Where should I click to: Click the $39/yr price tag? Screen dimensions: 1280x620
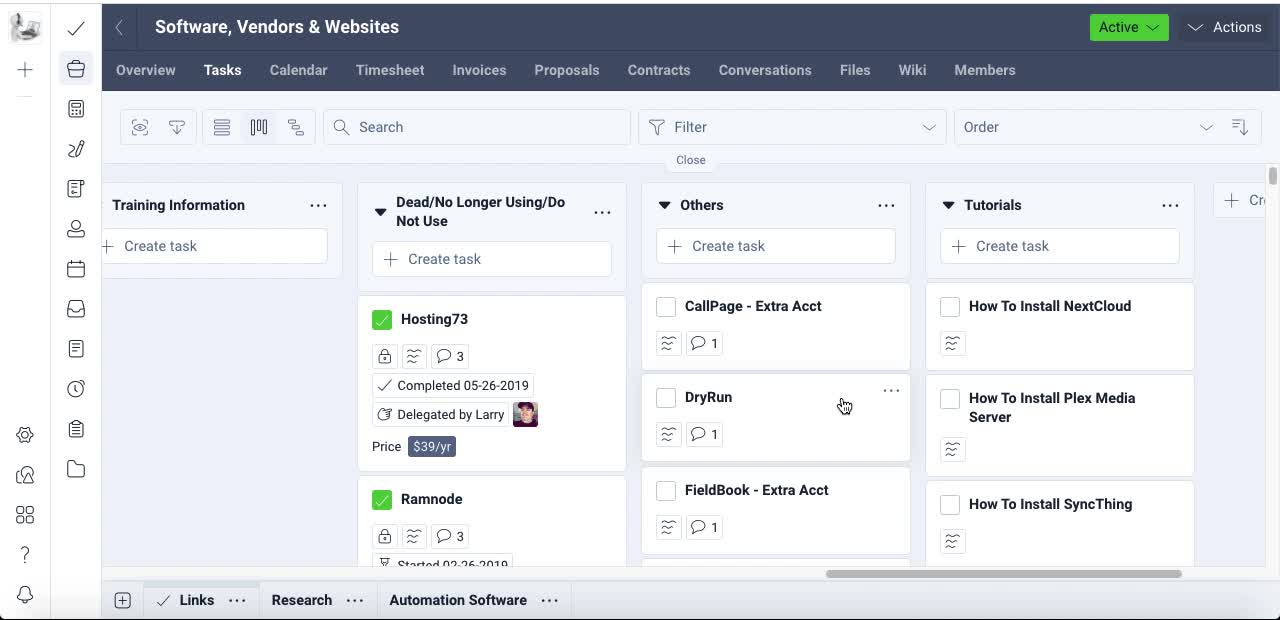[432, 447]
